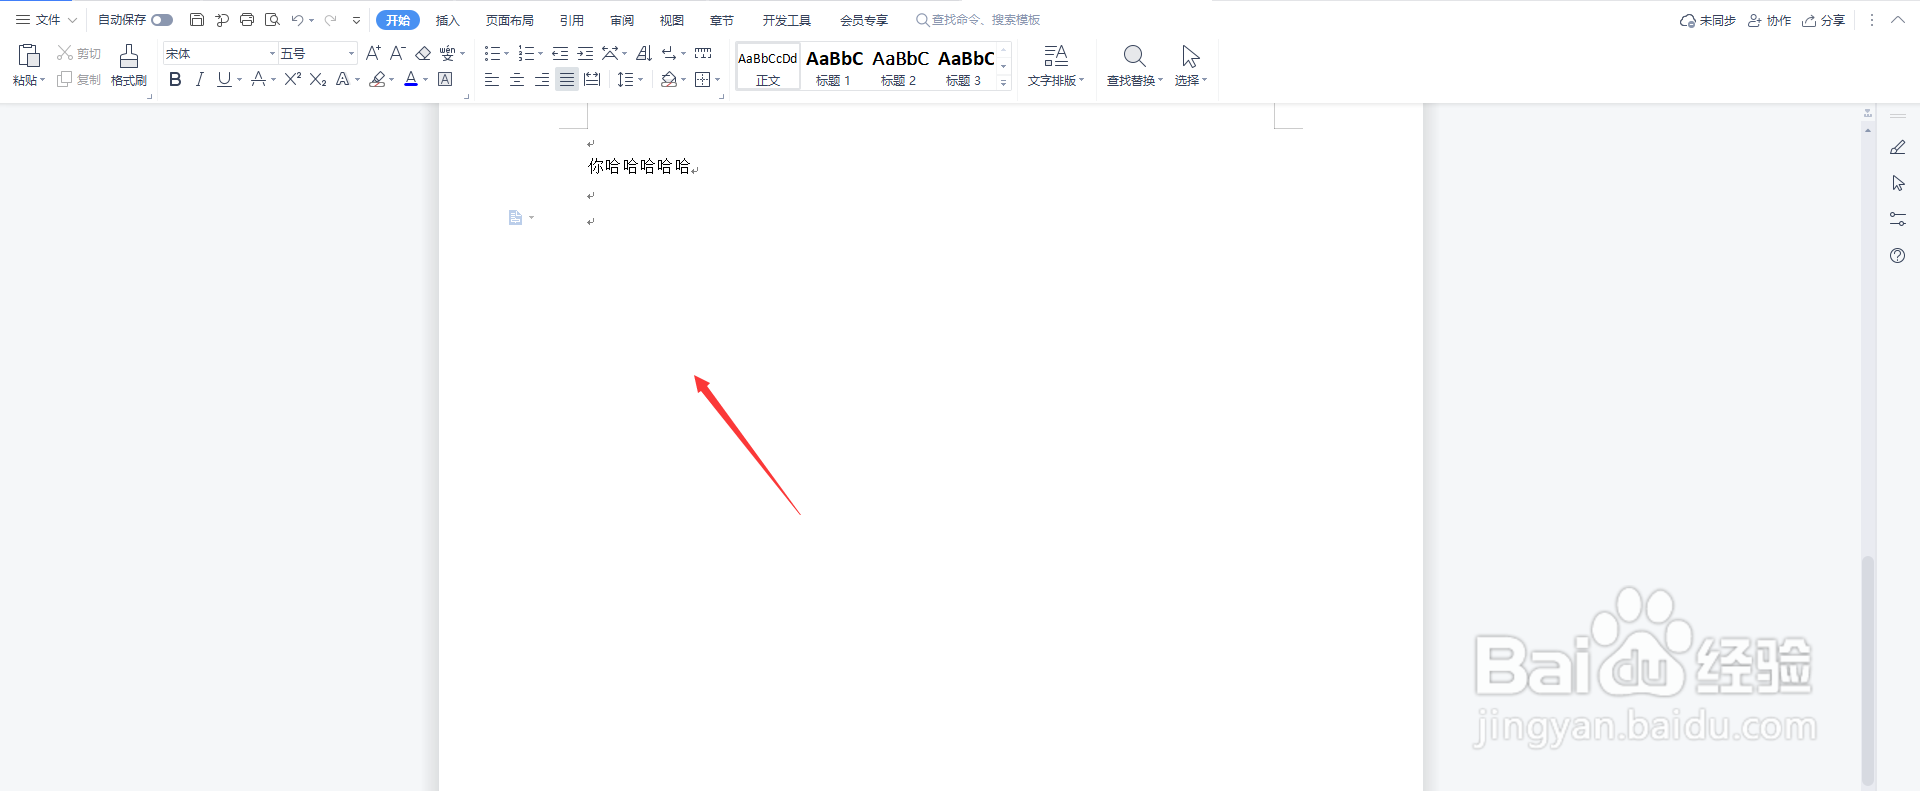Viewport: 1920px width, 791px height.
Task: Switch to the 页面布局 tab
Action: (510, 20)
